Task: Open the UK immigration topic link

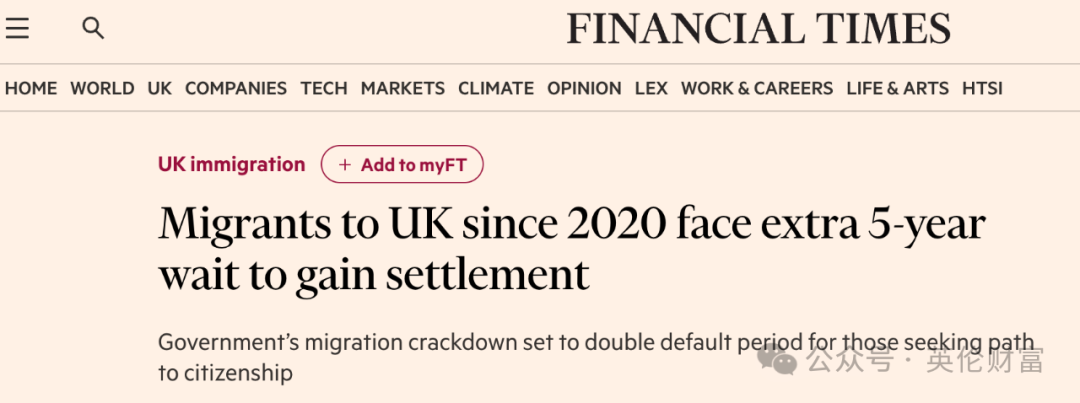Action: [231, 164]
